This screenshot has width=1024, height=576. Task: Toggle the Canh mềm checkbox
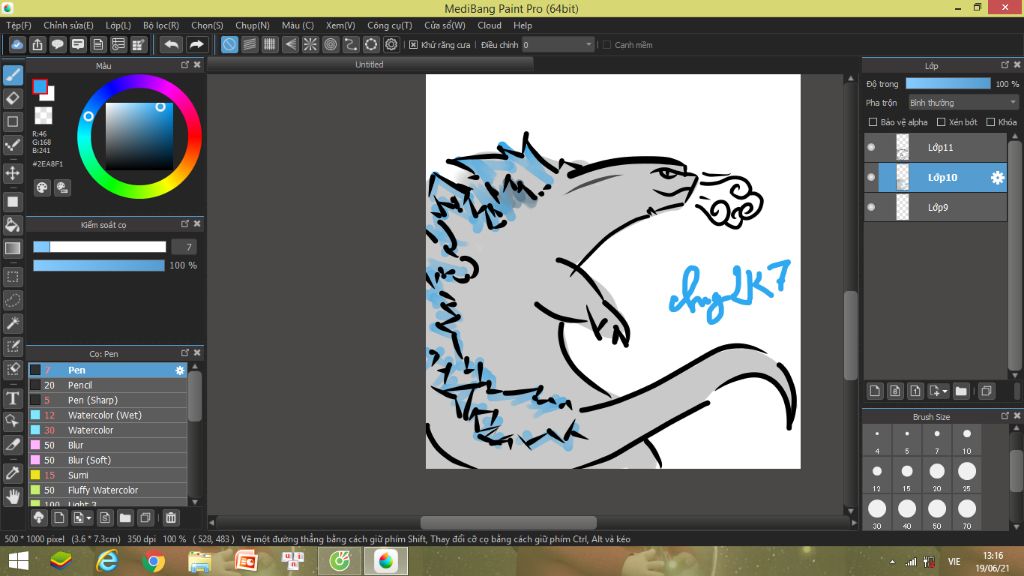pos(607,45)
